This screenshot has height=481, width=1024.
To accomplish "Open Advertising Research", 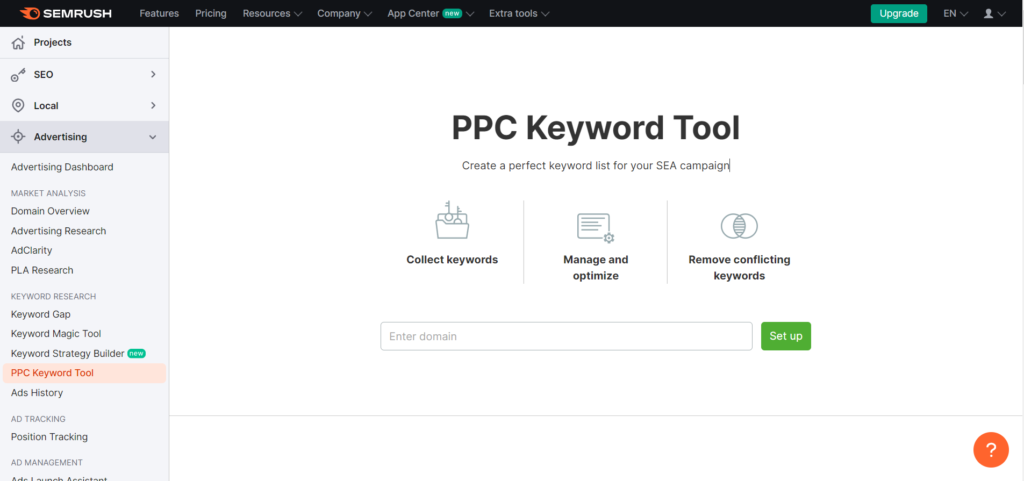I will [x=58, y=231].
